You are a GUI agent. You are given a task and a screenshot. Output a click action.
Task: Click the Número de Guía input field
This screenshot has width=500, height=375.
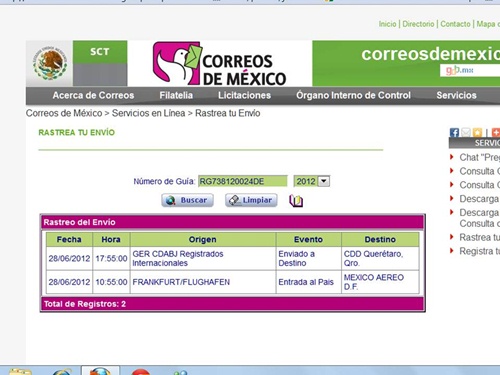243,181
